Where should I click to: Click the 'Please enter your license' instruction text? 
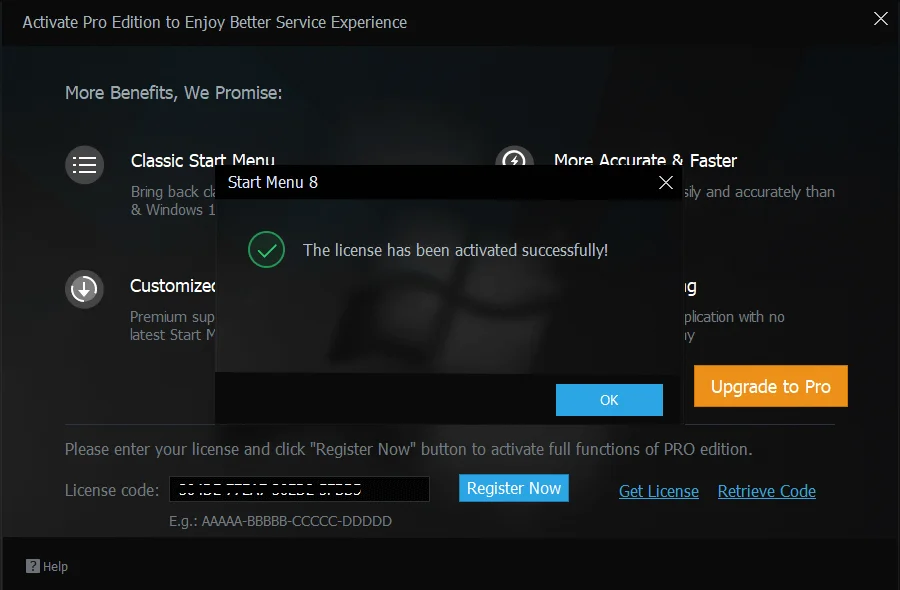click(408, 449)
